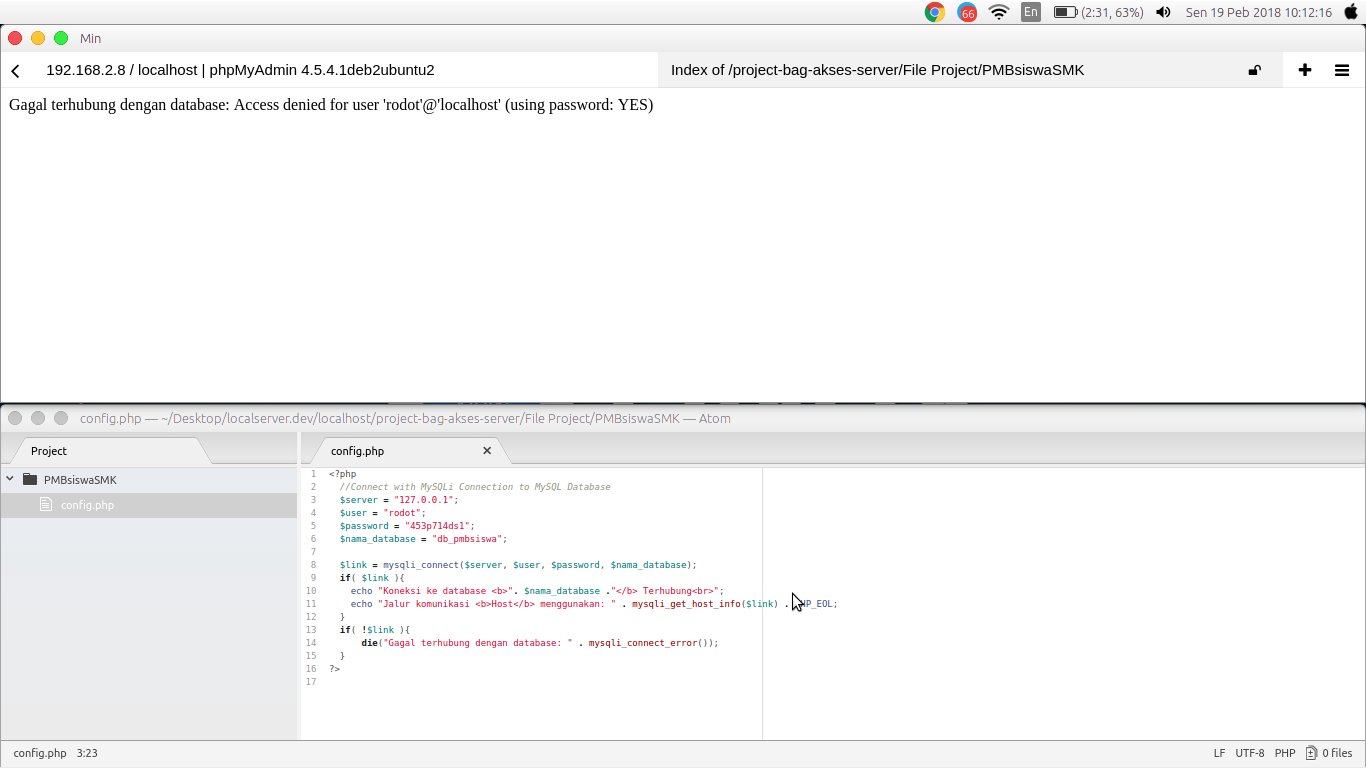Open a new tab with the plus icon
The image size is (1366, 768).
click(x=1305, y=70)
